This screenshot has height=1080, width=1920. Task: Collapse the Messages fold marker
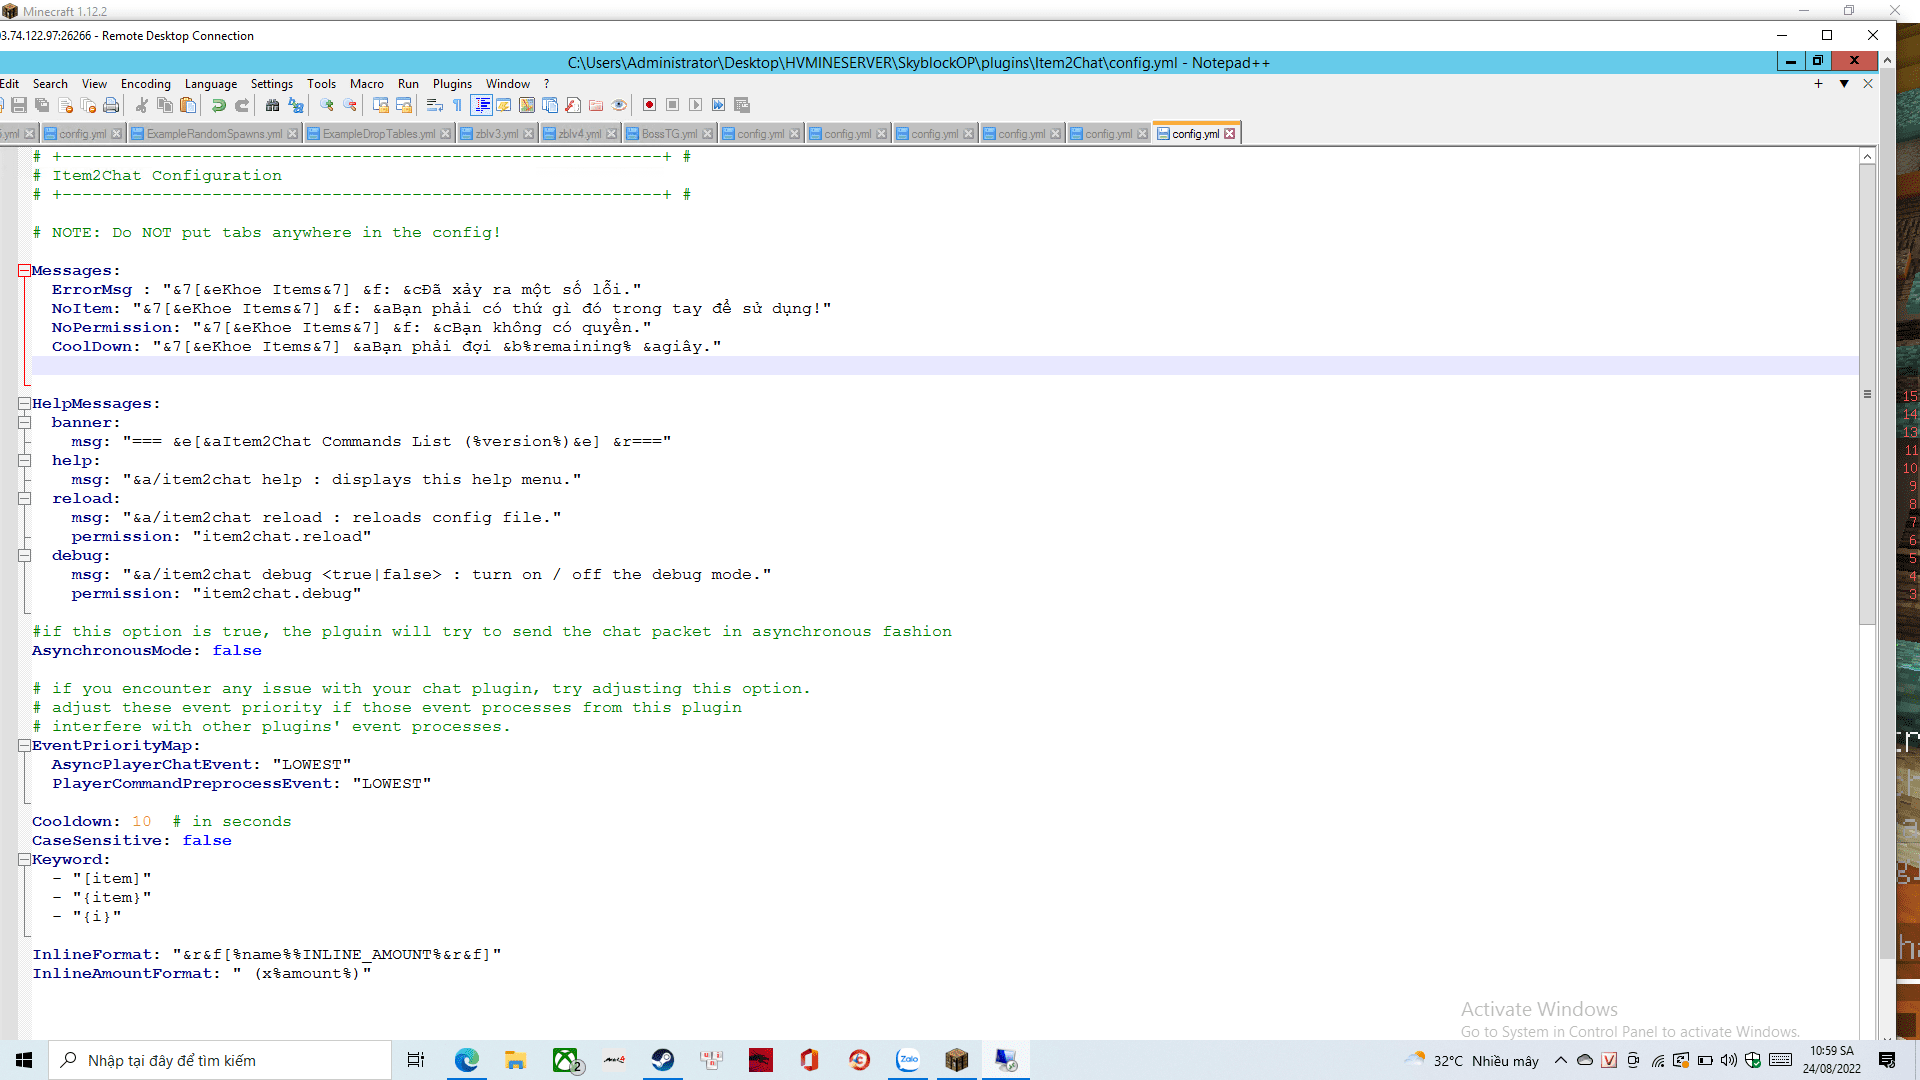(x=24, y=271)
